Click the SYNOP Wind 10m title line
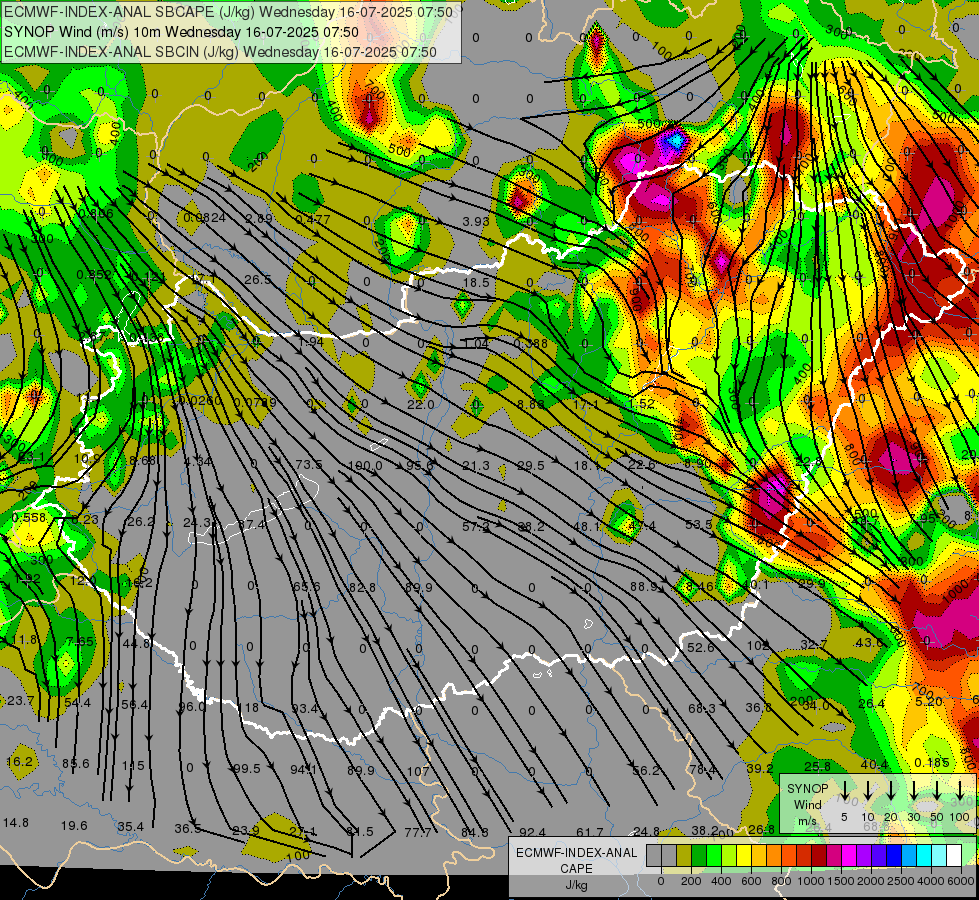The width and height of the screenshot is (979, 900). 181,32
